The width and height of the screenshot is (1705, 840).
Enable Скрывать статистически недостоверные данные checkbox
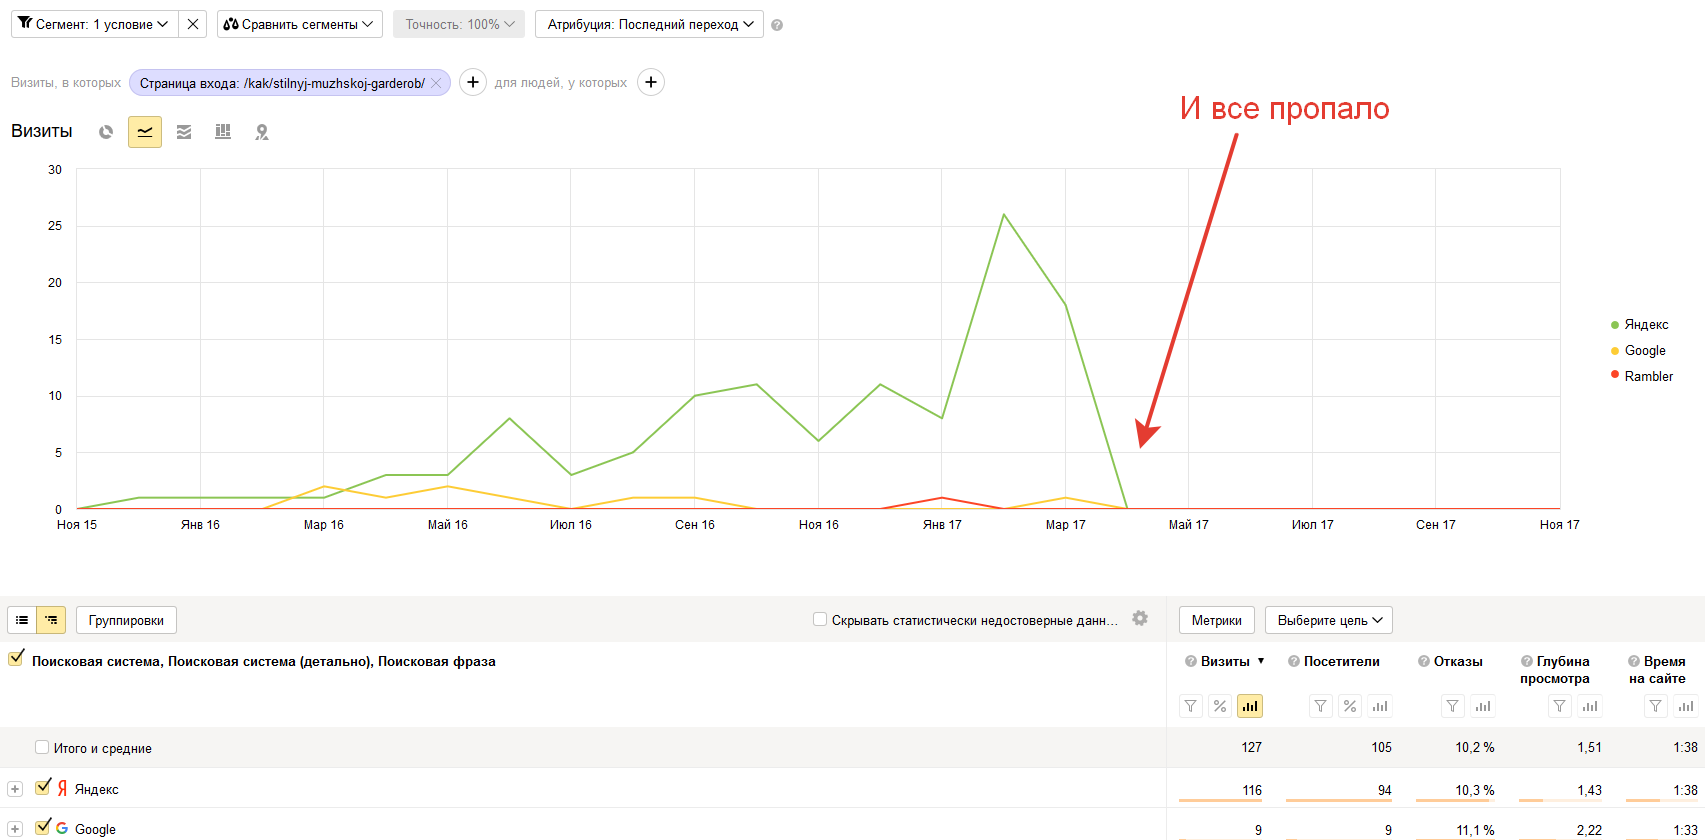pos(820,620)
